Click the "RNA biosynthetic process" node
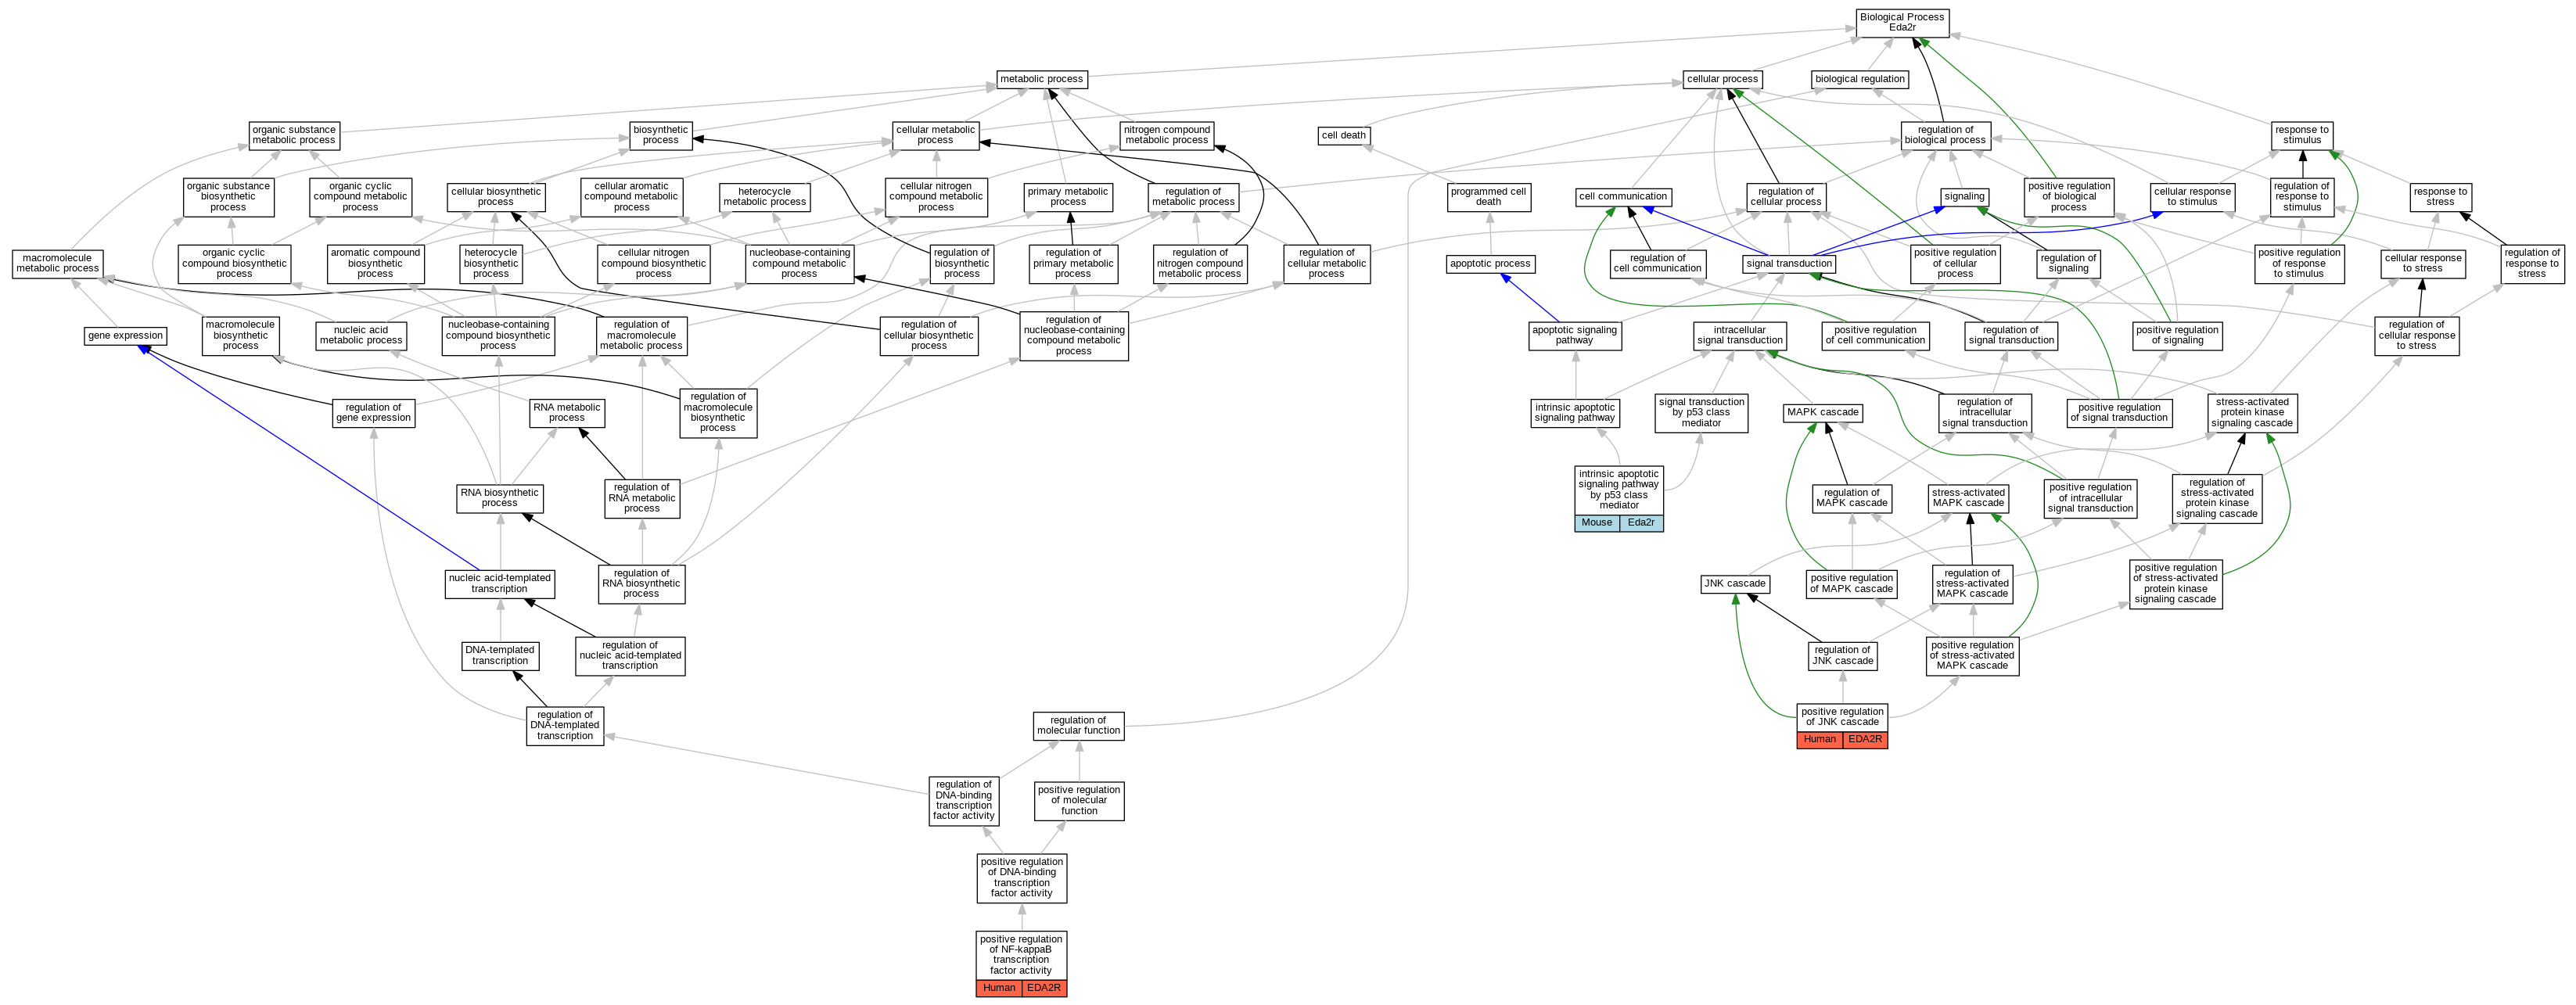The height and width of the screenshot is (1005, 2576). coord(500,499)
